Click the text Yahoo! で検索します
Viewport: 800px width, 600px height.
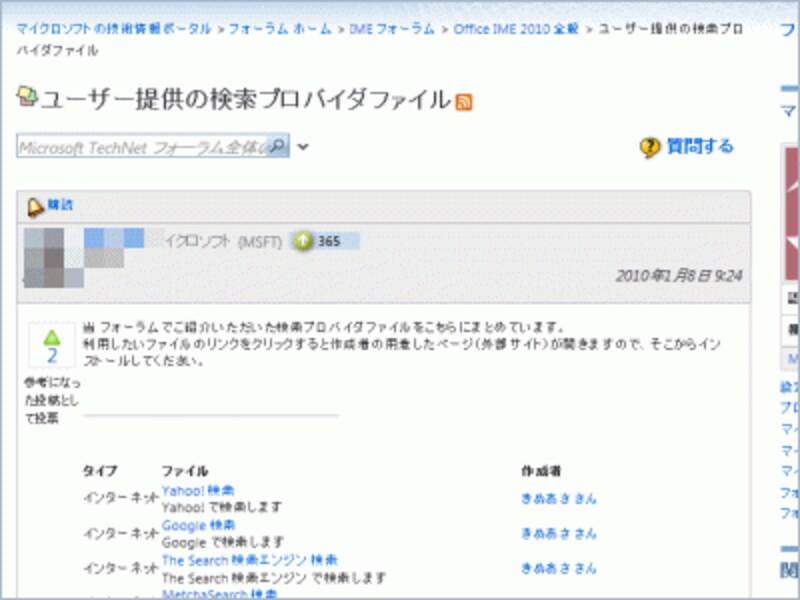point(221,507)
